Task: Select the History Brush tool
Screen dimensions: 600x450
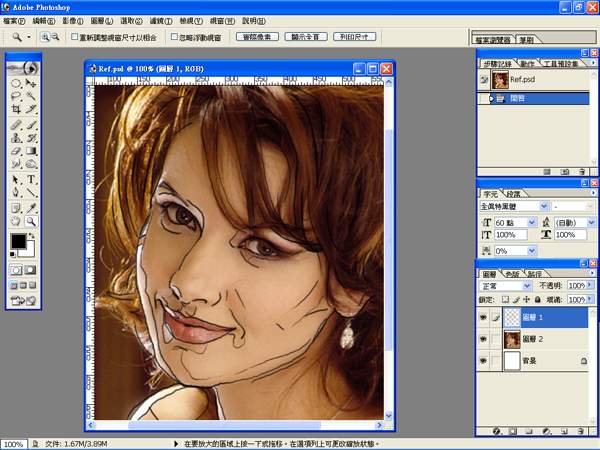Action: tap(31, 138)
